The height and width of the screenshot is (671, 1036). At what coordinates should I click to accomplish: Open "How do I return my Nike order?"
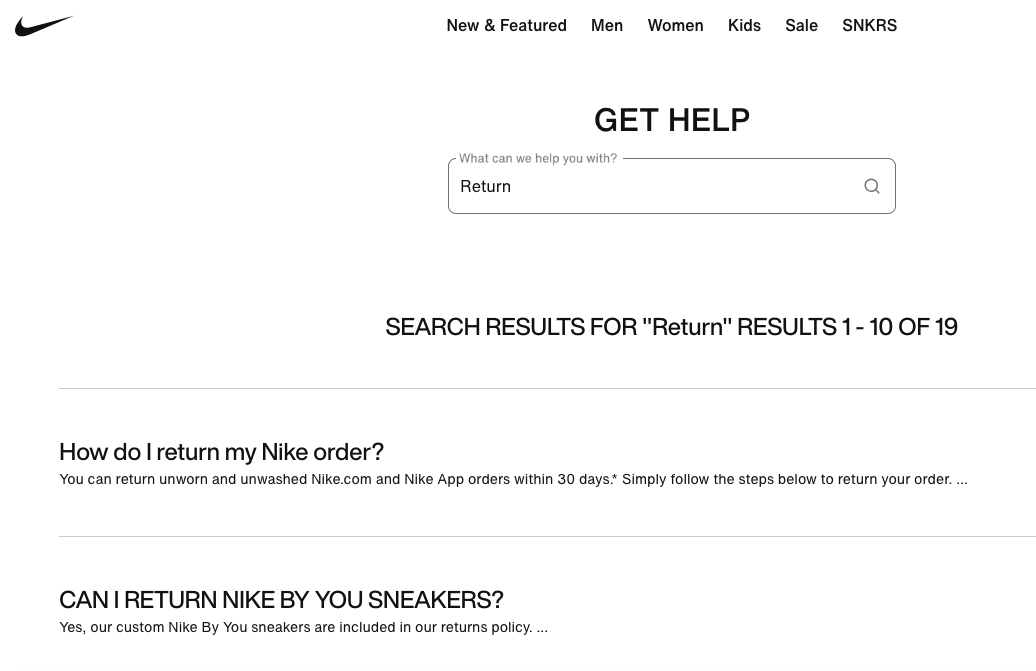click(221, 452)
